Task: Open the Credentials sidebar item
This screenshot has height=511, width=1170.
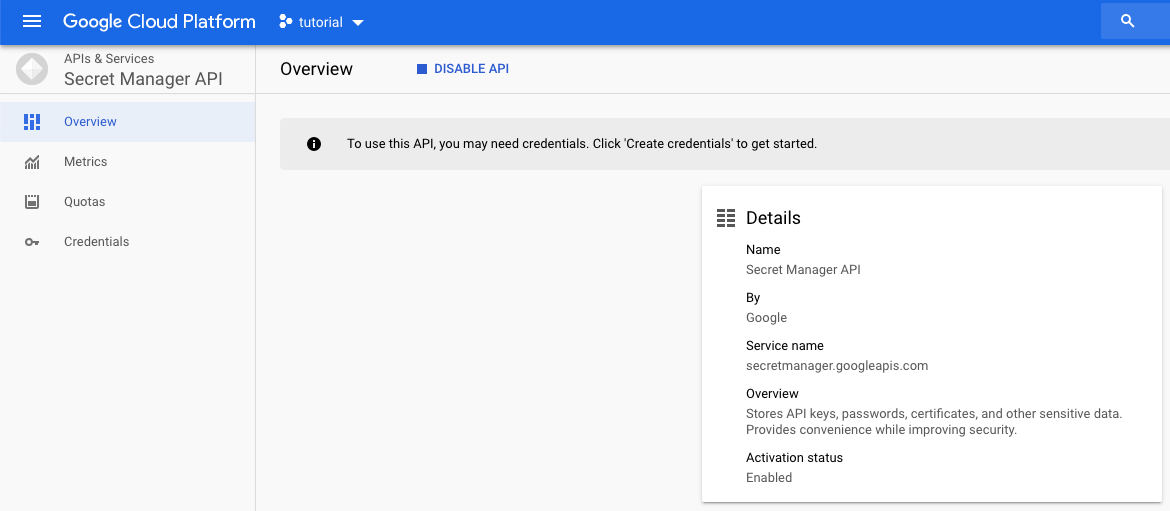Action: coord(128,242)
